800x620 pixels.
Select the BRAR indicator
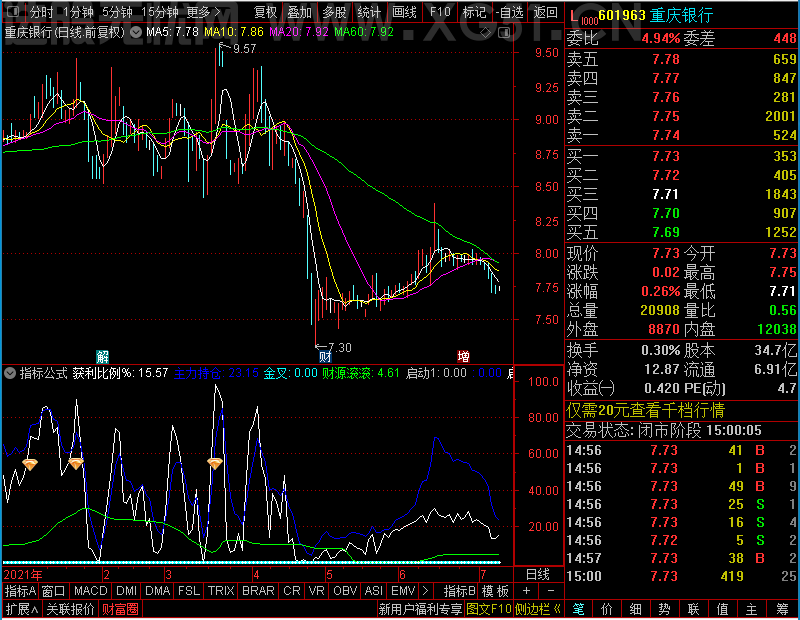coord(258,591)
